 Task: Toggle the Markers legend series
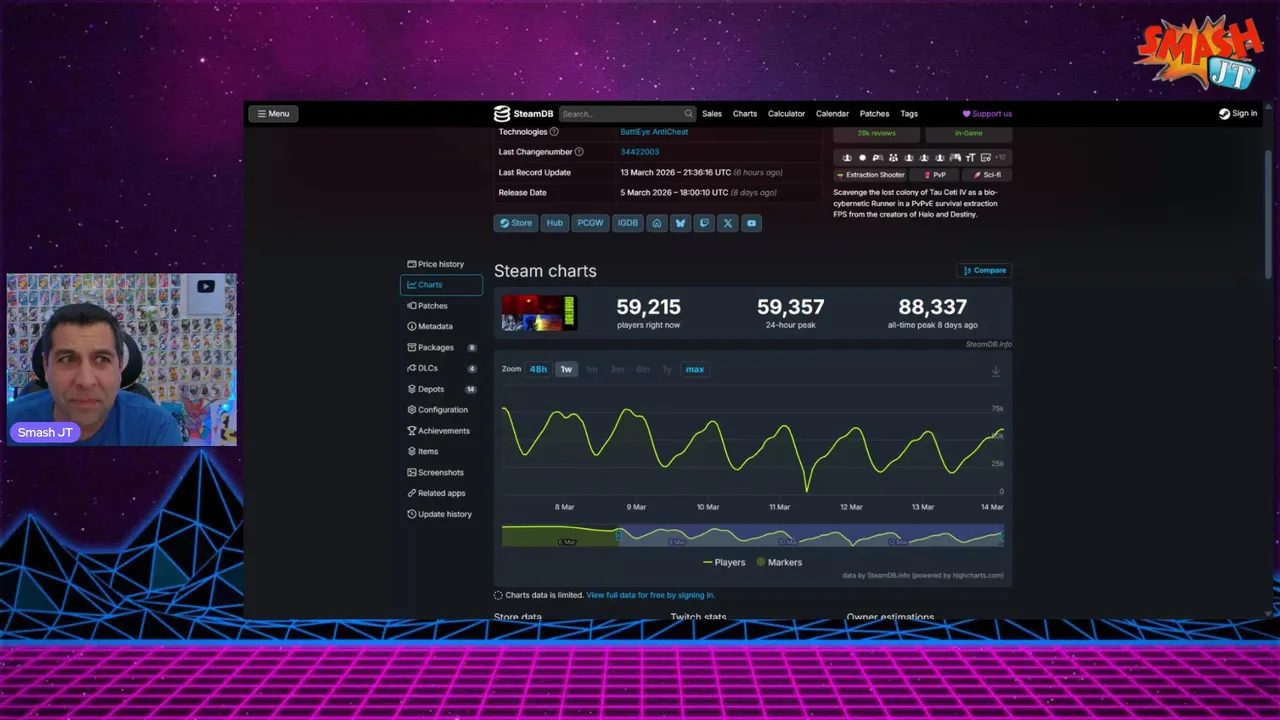[779, 562]
